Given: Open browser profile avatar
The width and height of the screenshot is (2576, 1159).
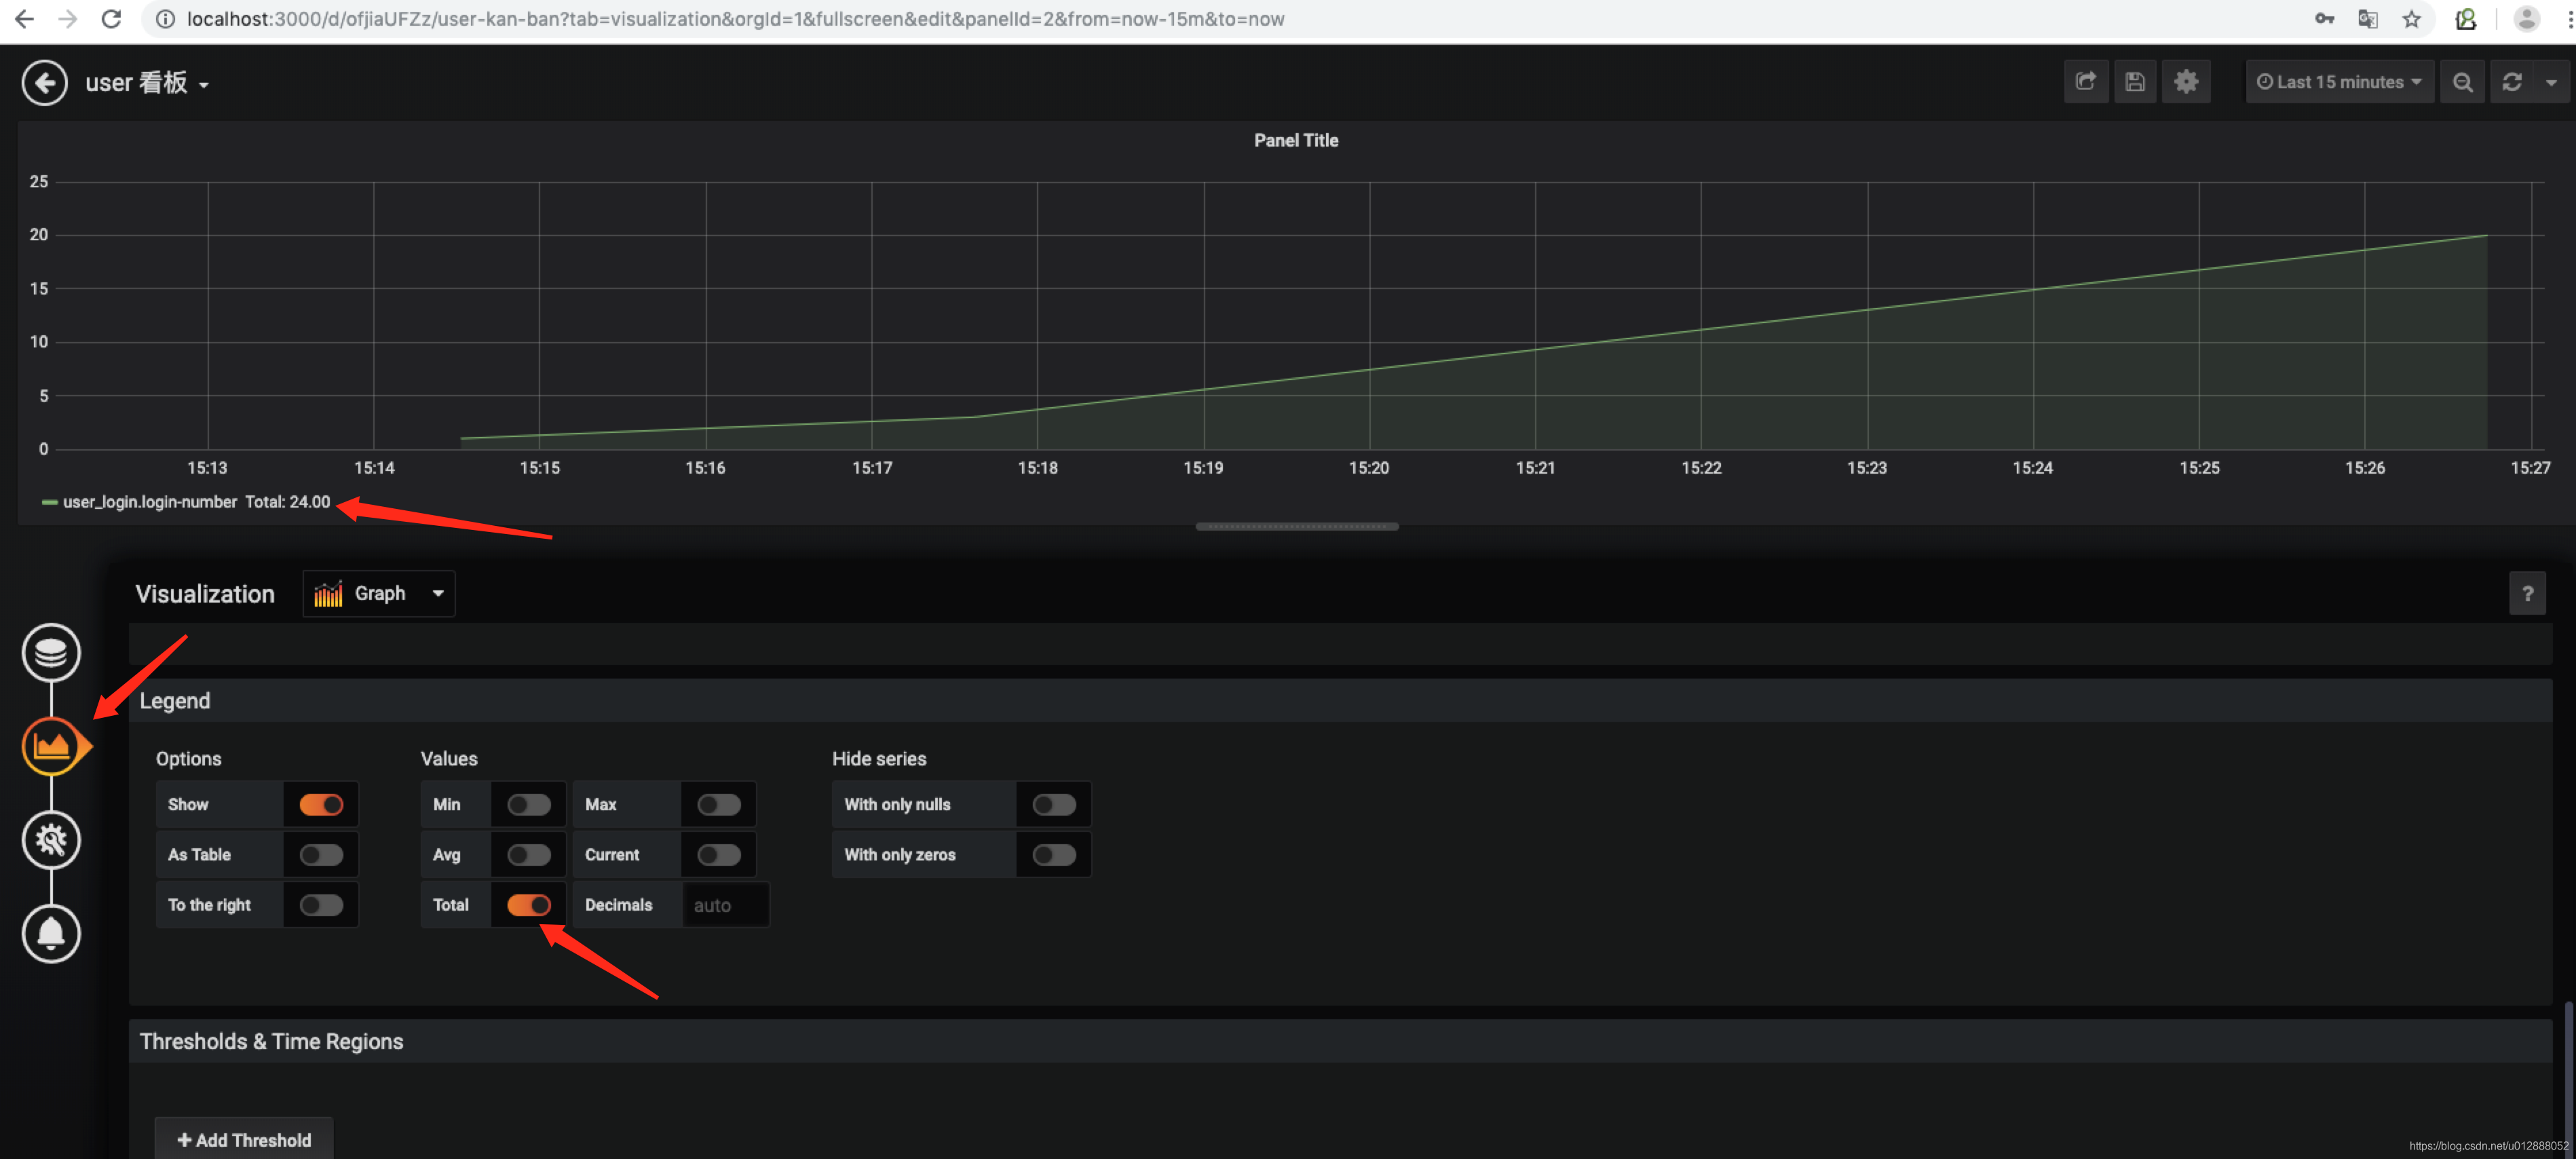Looking at the screenshot, I should (x=2526, y=19).
